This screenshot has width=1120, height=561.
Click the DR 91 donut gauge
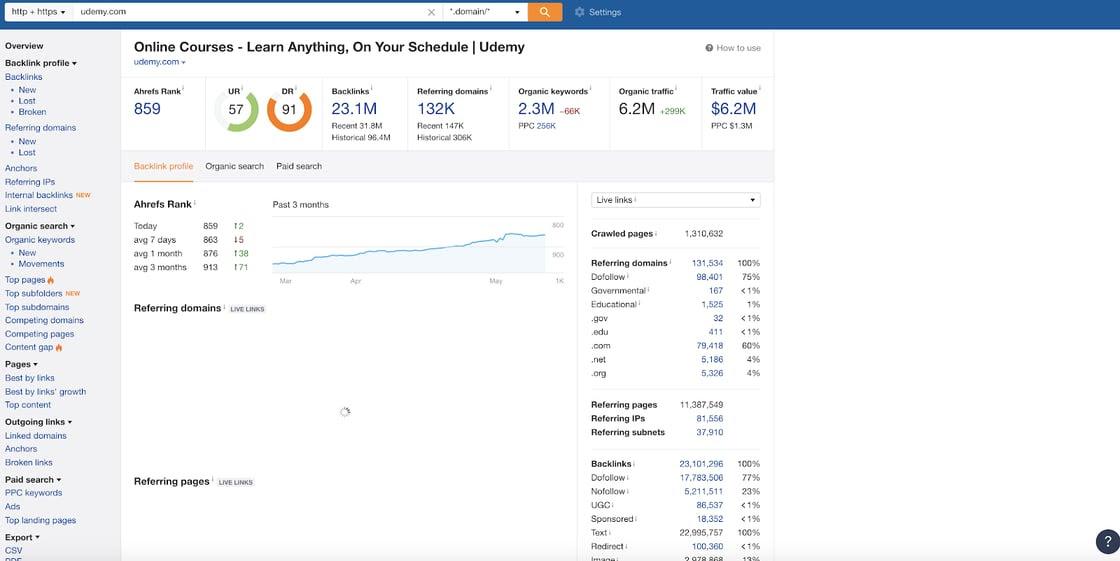pos(289,111)
